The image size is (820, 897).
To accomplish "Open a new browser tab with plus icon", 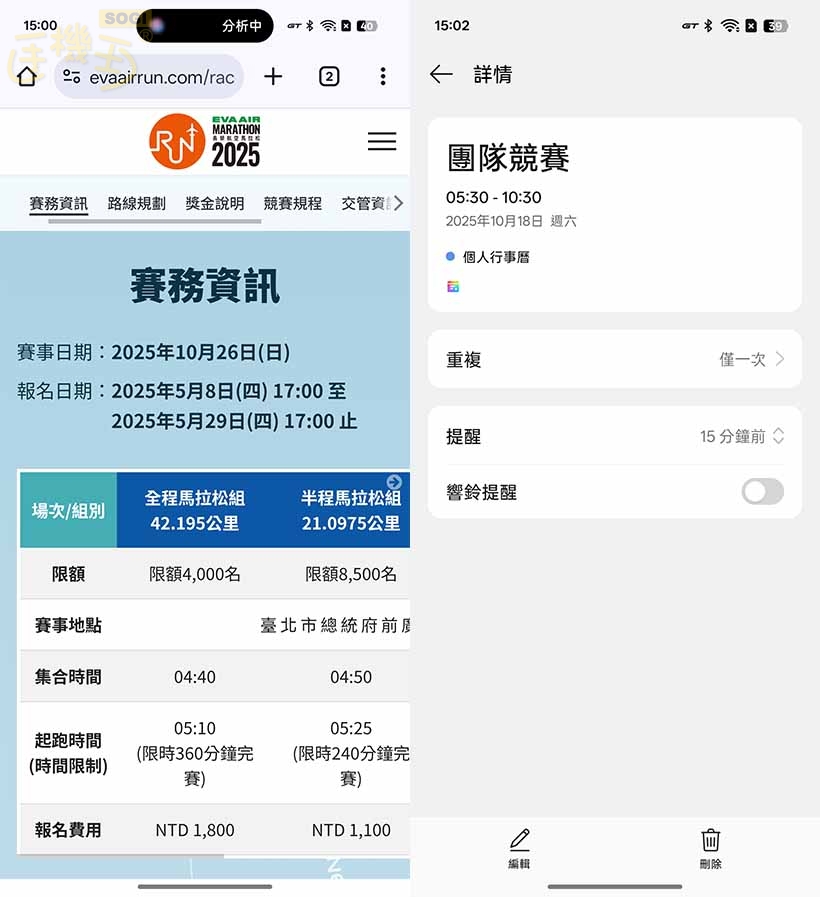I will [273, 77].
